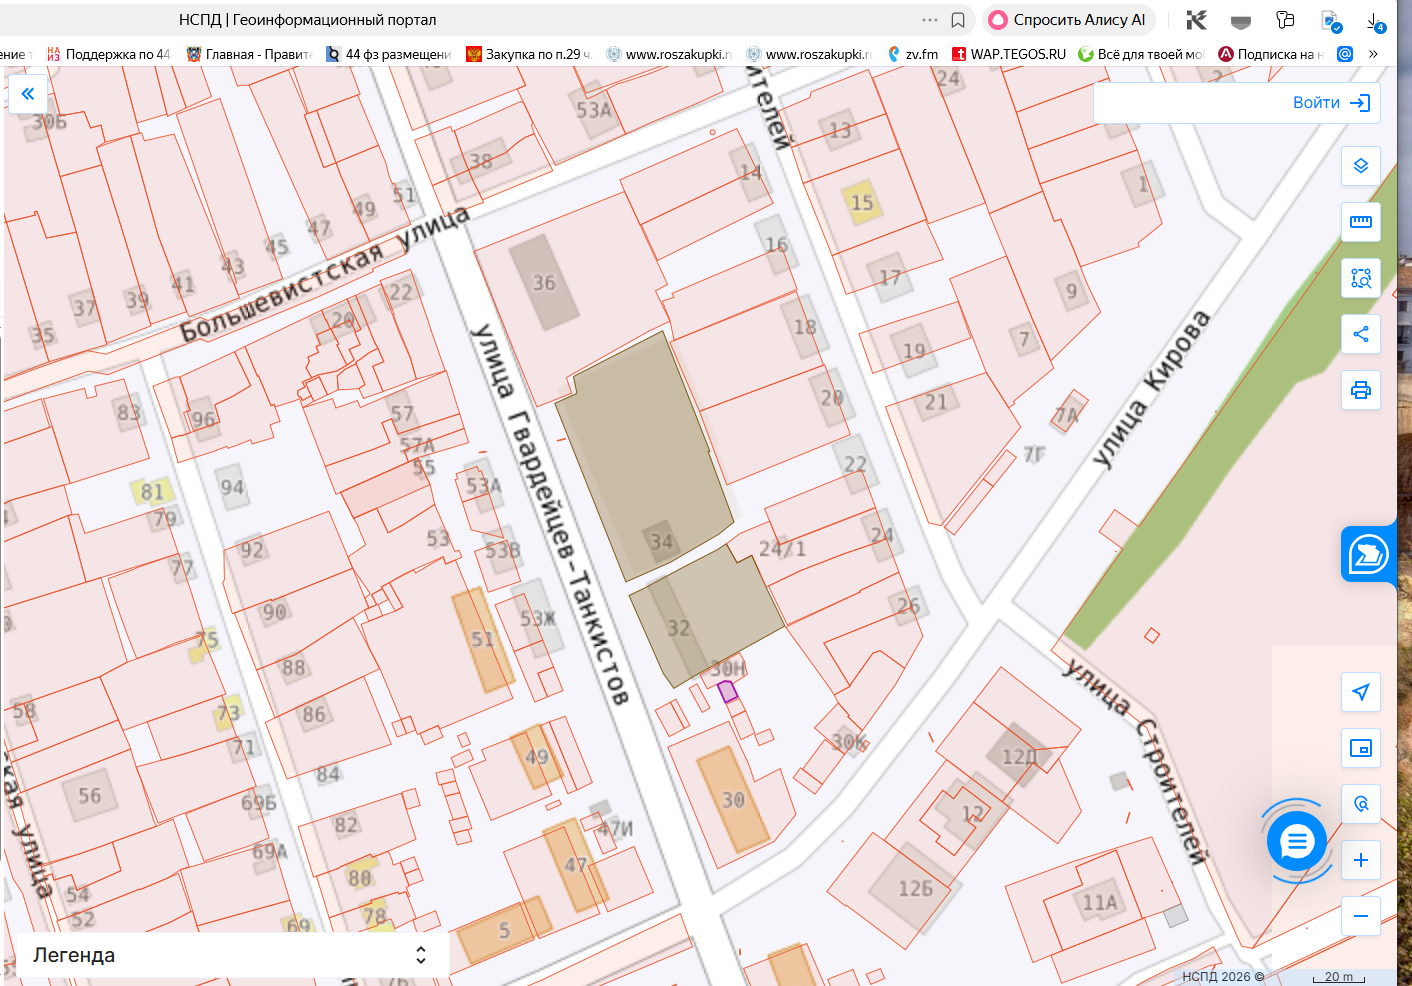Ask Alice AI via Спросить Алису AI

coord(1069,20)
